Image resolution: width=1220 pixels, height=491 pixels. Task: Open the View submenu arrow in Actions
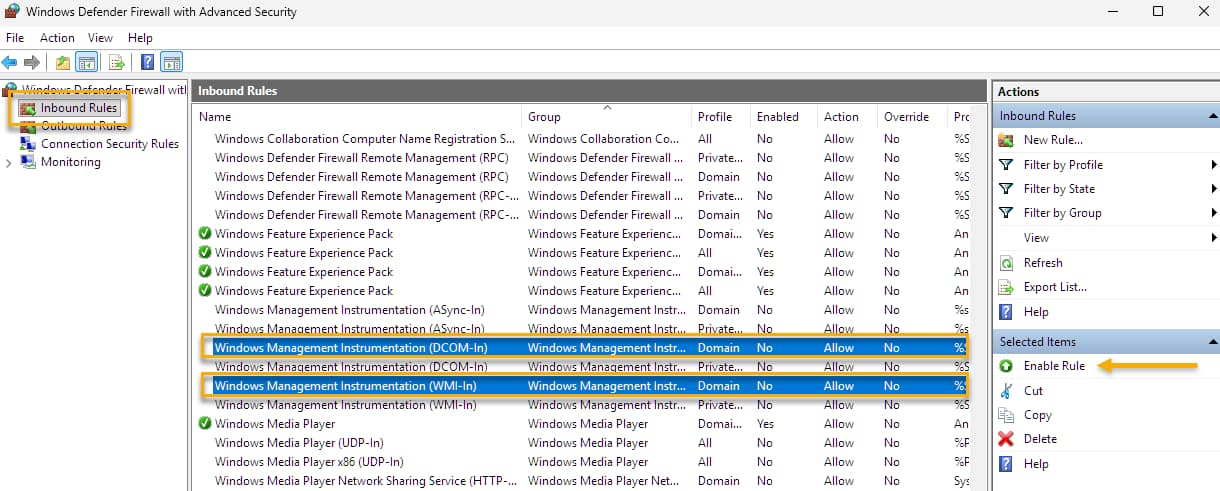pyautogui.click(x=1214, y=238)
